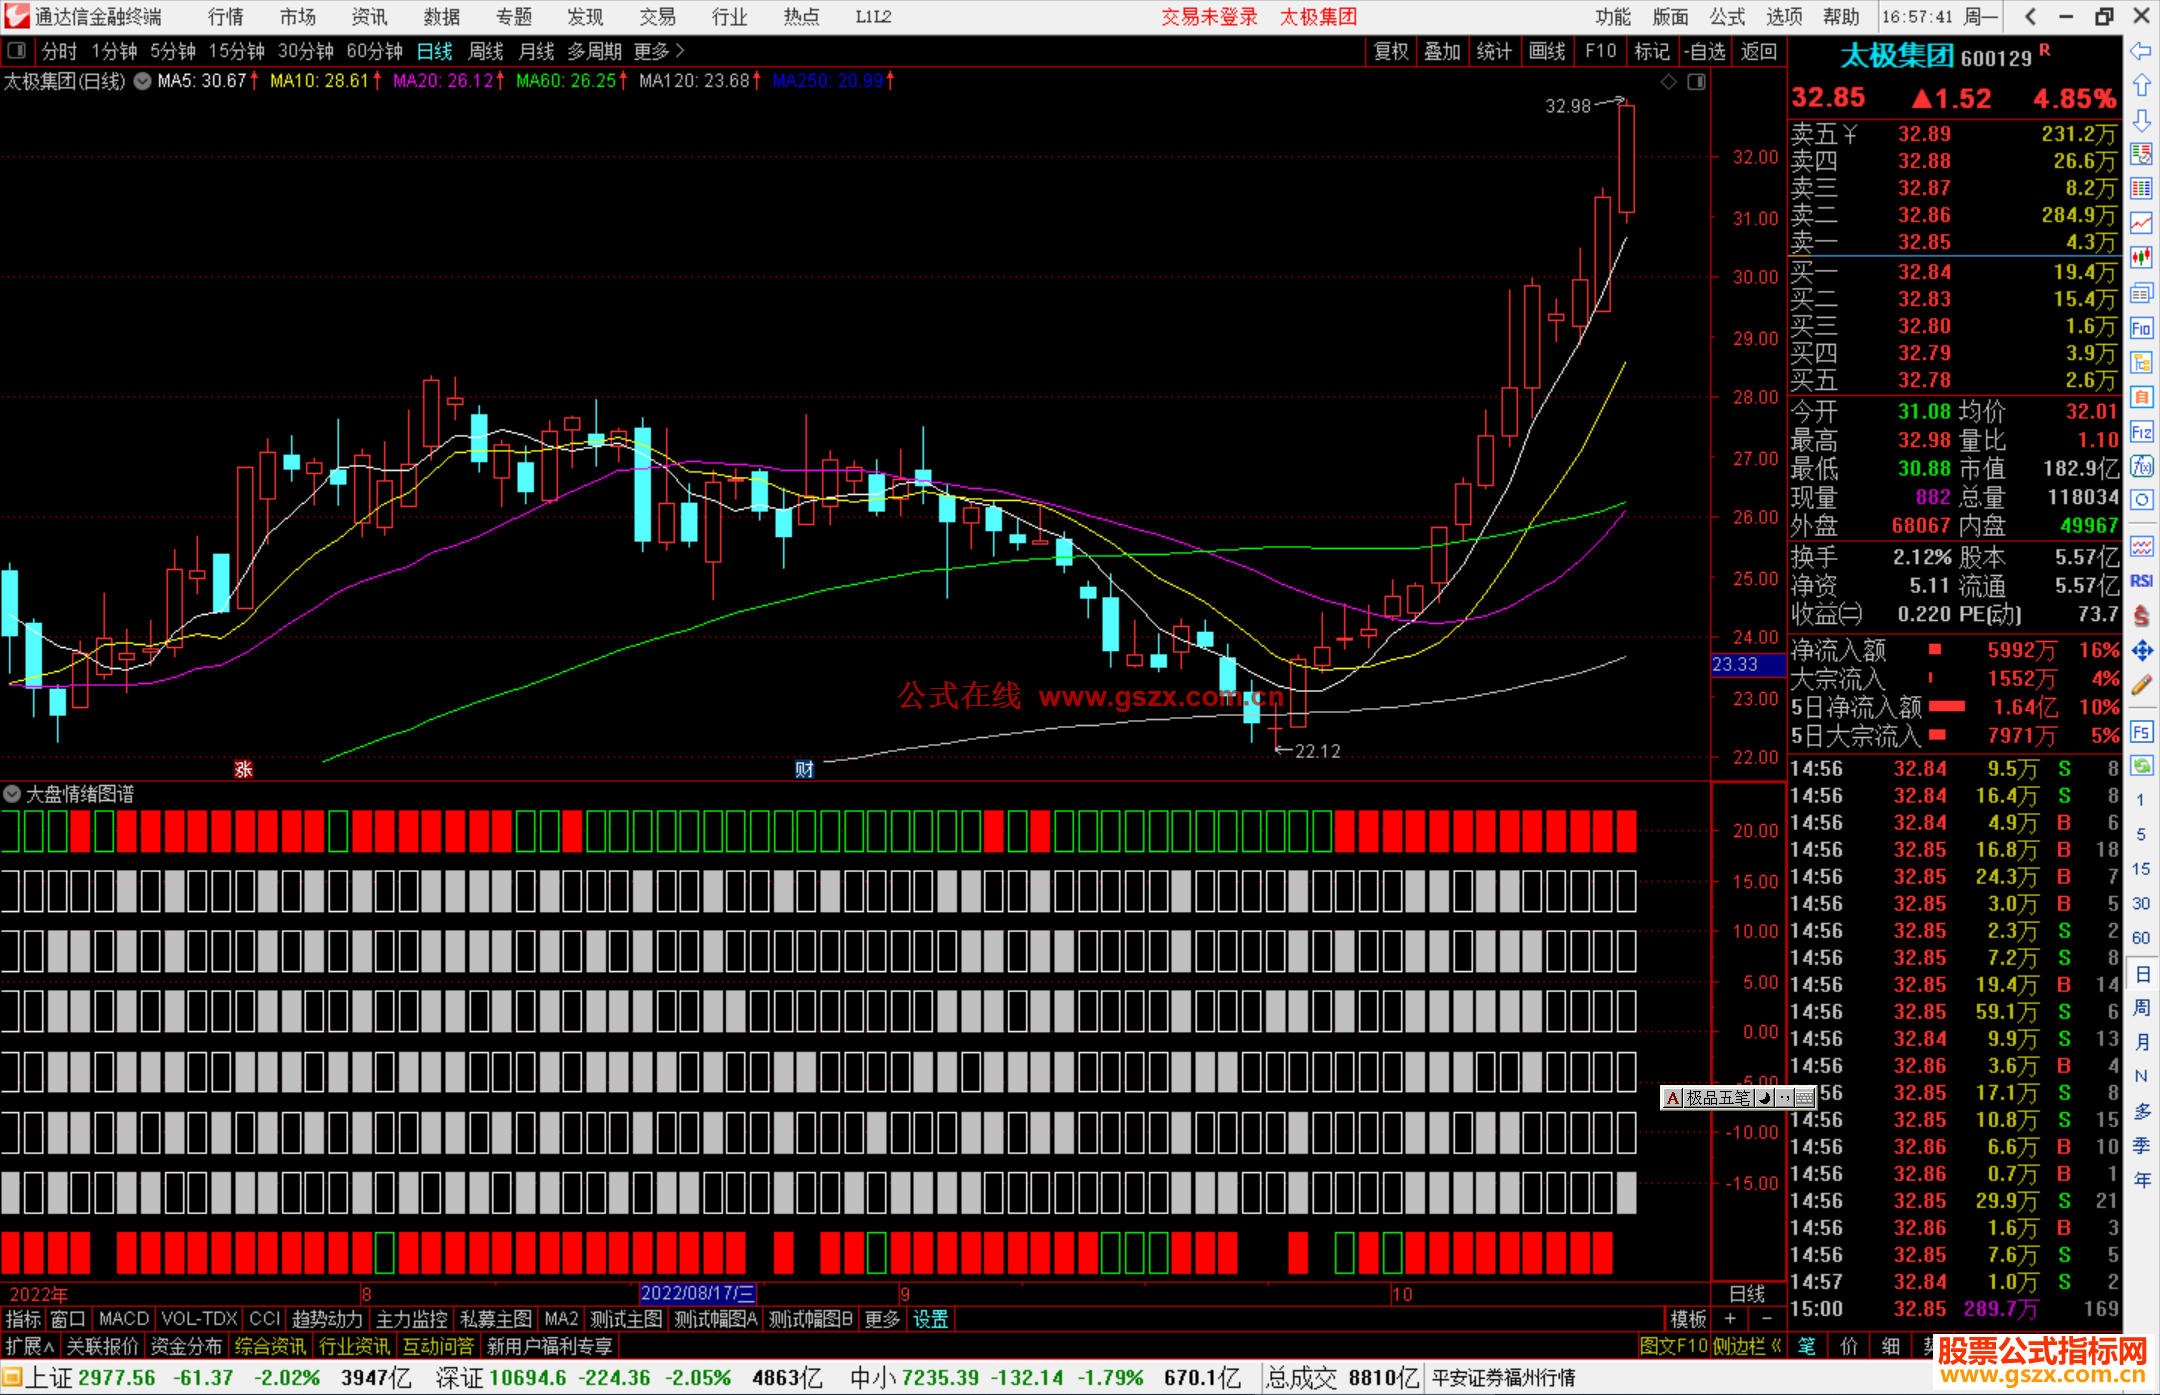This screenshot has height=1395, width=2160.
Task: Click the F10 company info sidebar icon
Action: point(2141,328)
